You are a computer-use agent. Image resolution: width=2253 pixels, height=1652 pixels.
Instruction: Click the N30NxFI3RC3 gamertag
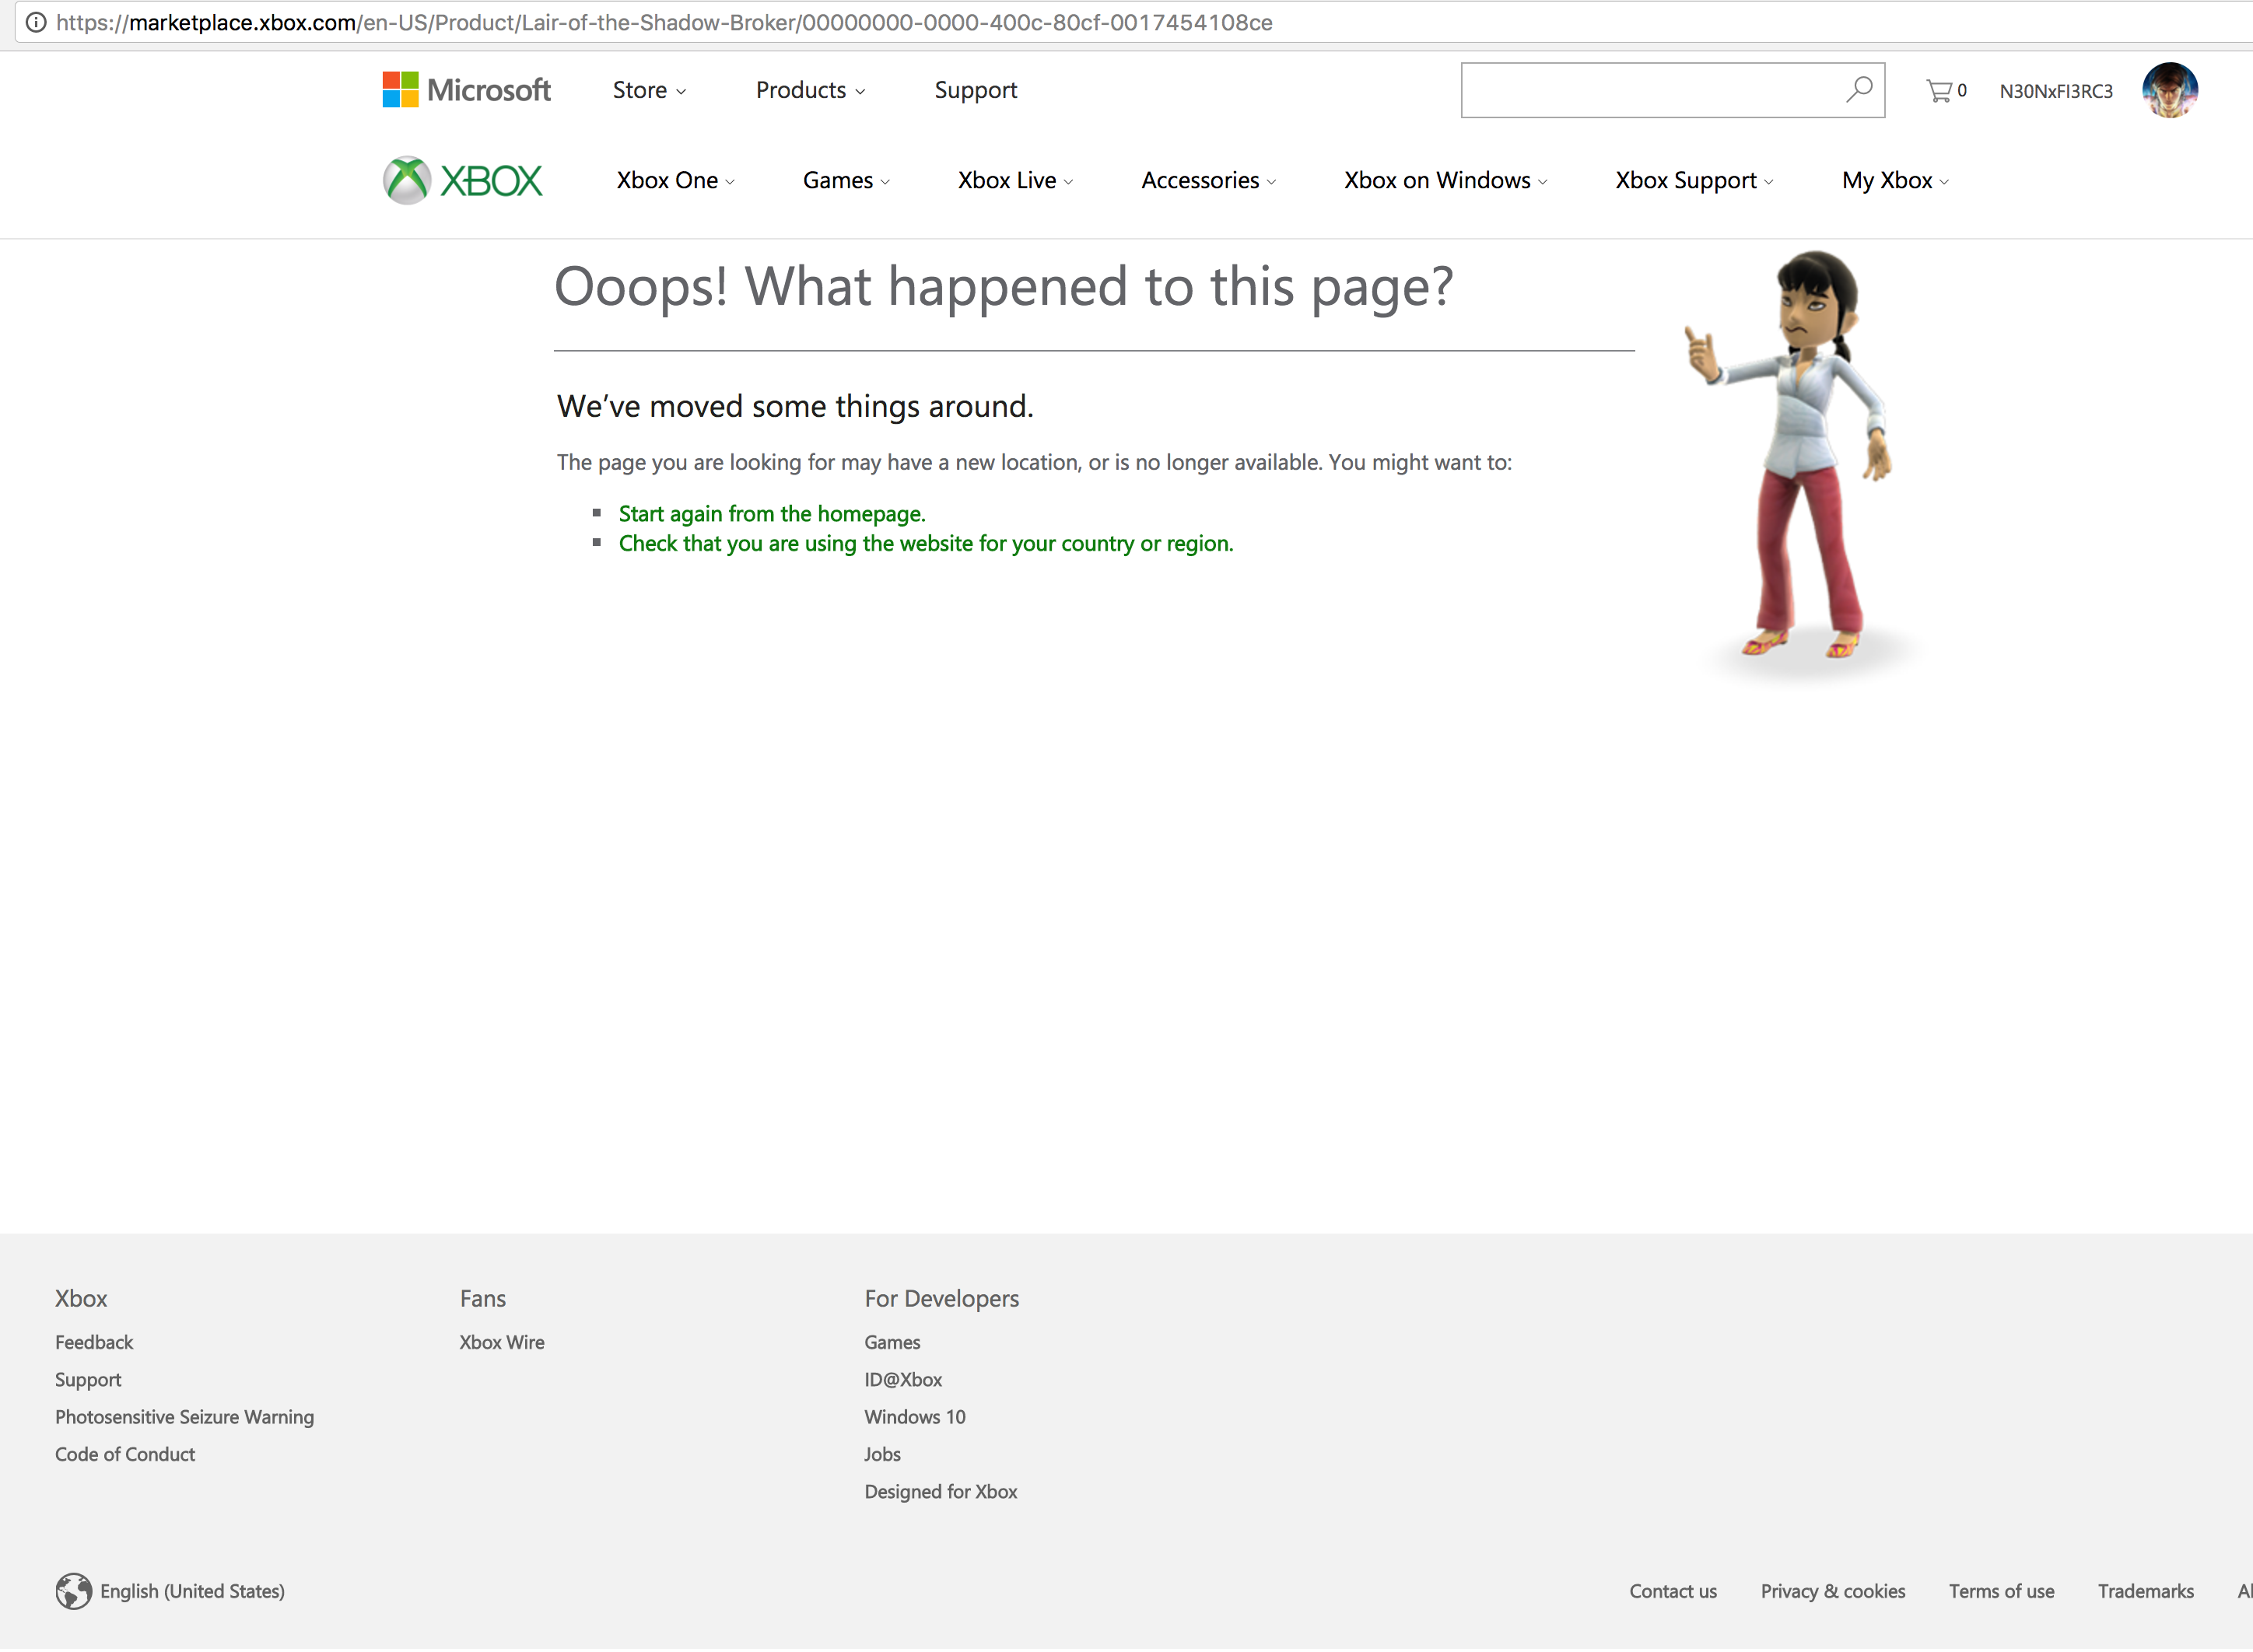(x=2055, y=91)
